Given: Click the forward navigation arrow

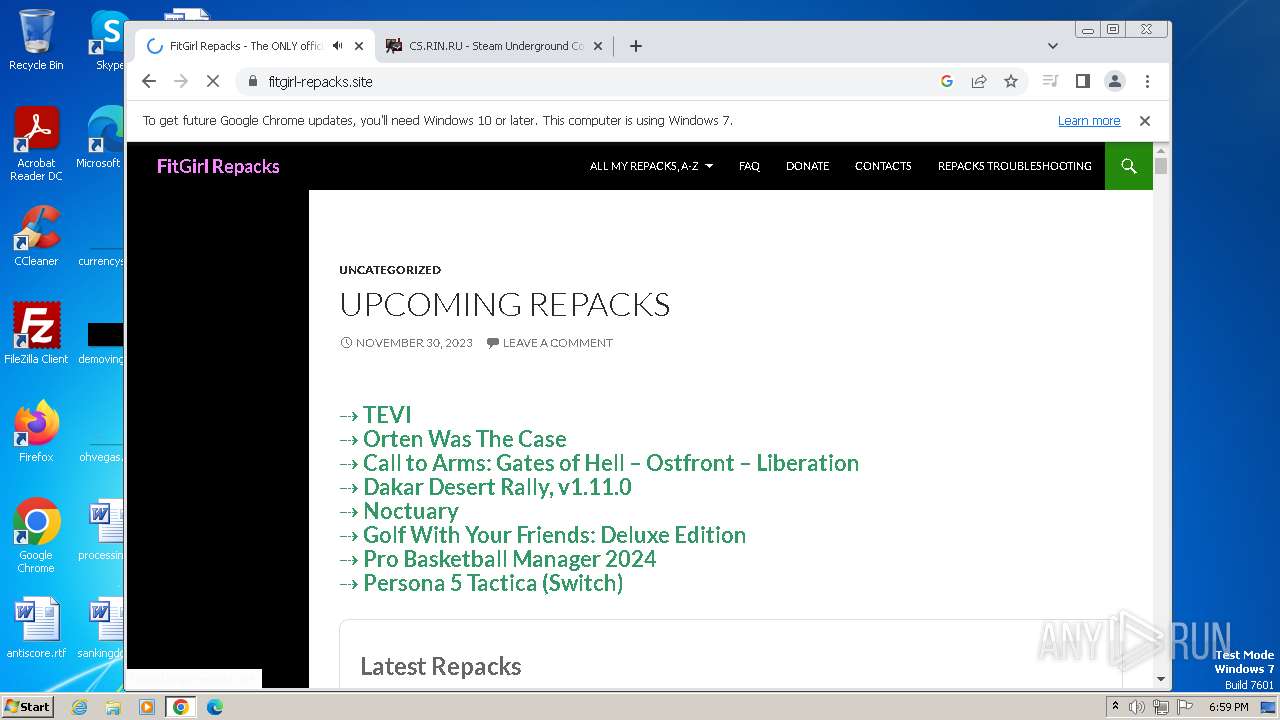Looking at the screenshot, I should [181, 81].
